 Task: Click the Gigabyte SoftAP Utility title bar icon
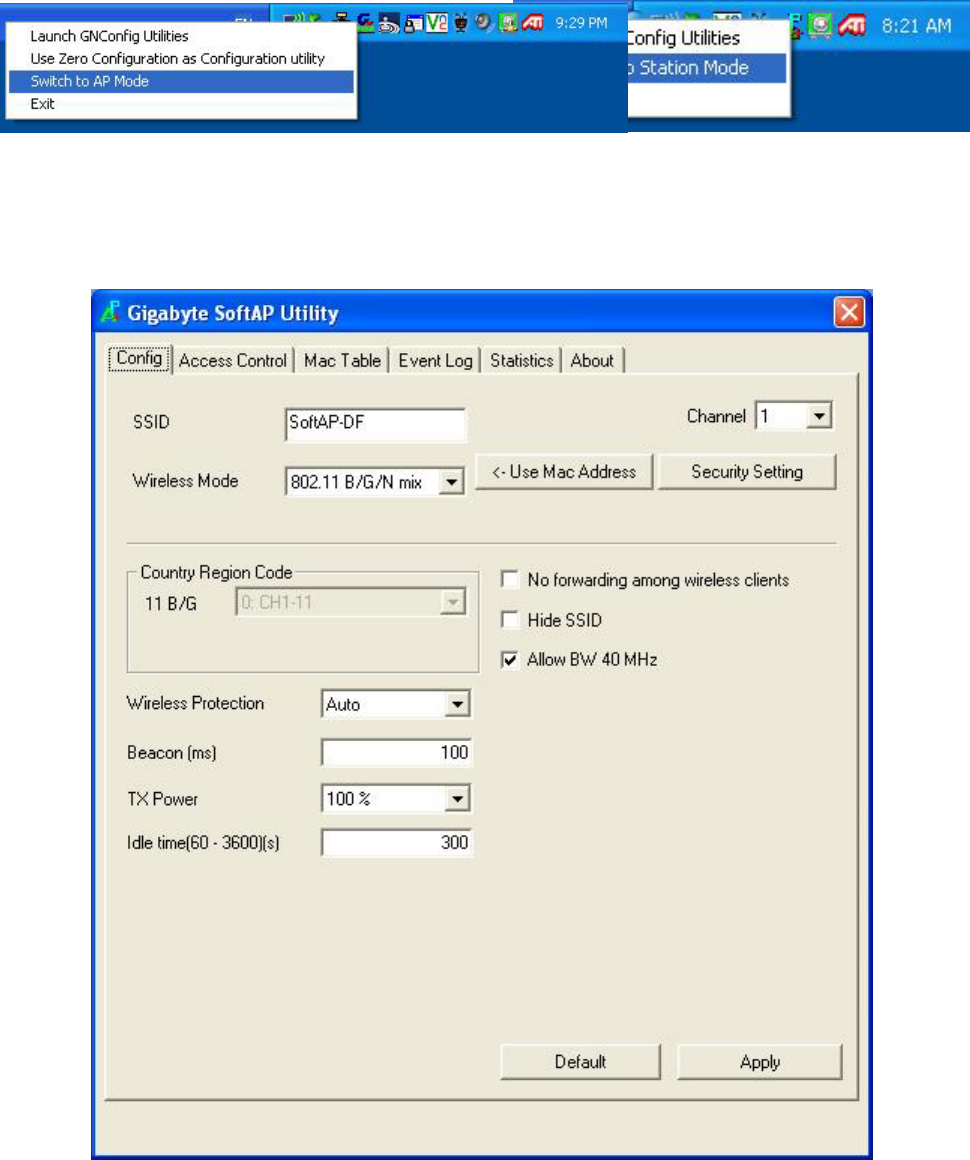[x=111, y=312]
